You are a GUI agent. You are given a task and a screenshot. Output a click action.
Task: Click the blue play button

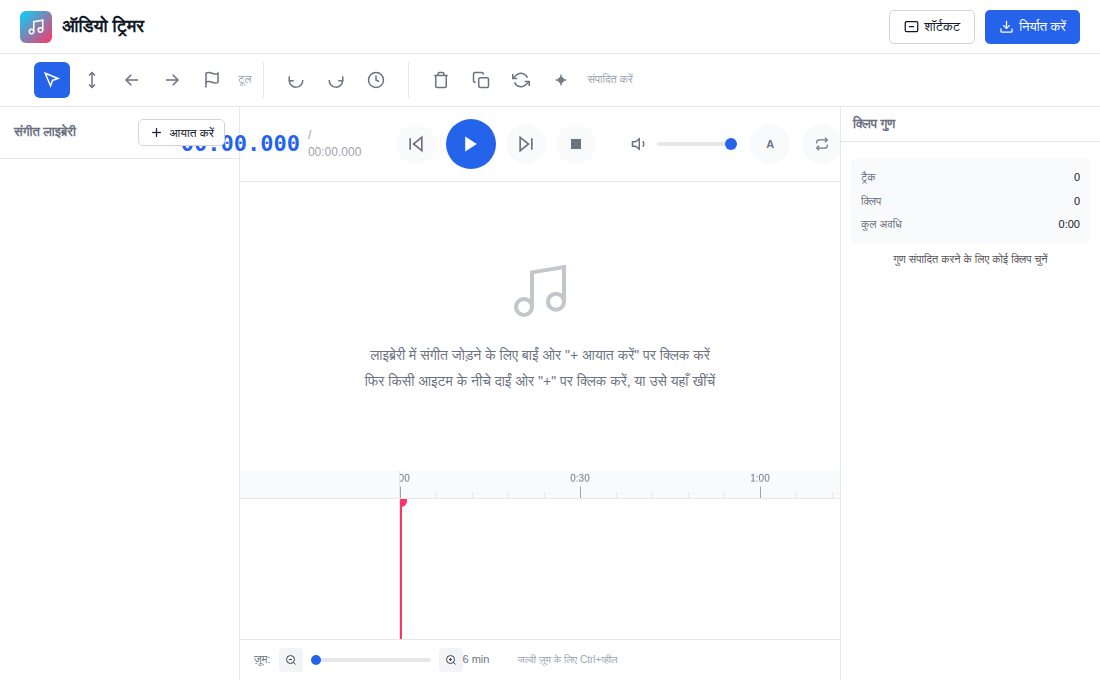tap(471, 144)
